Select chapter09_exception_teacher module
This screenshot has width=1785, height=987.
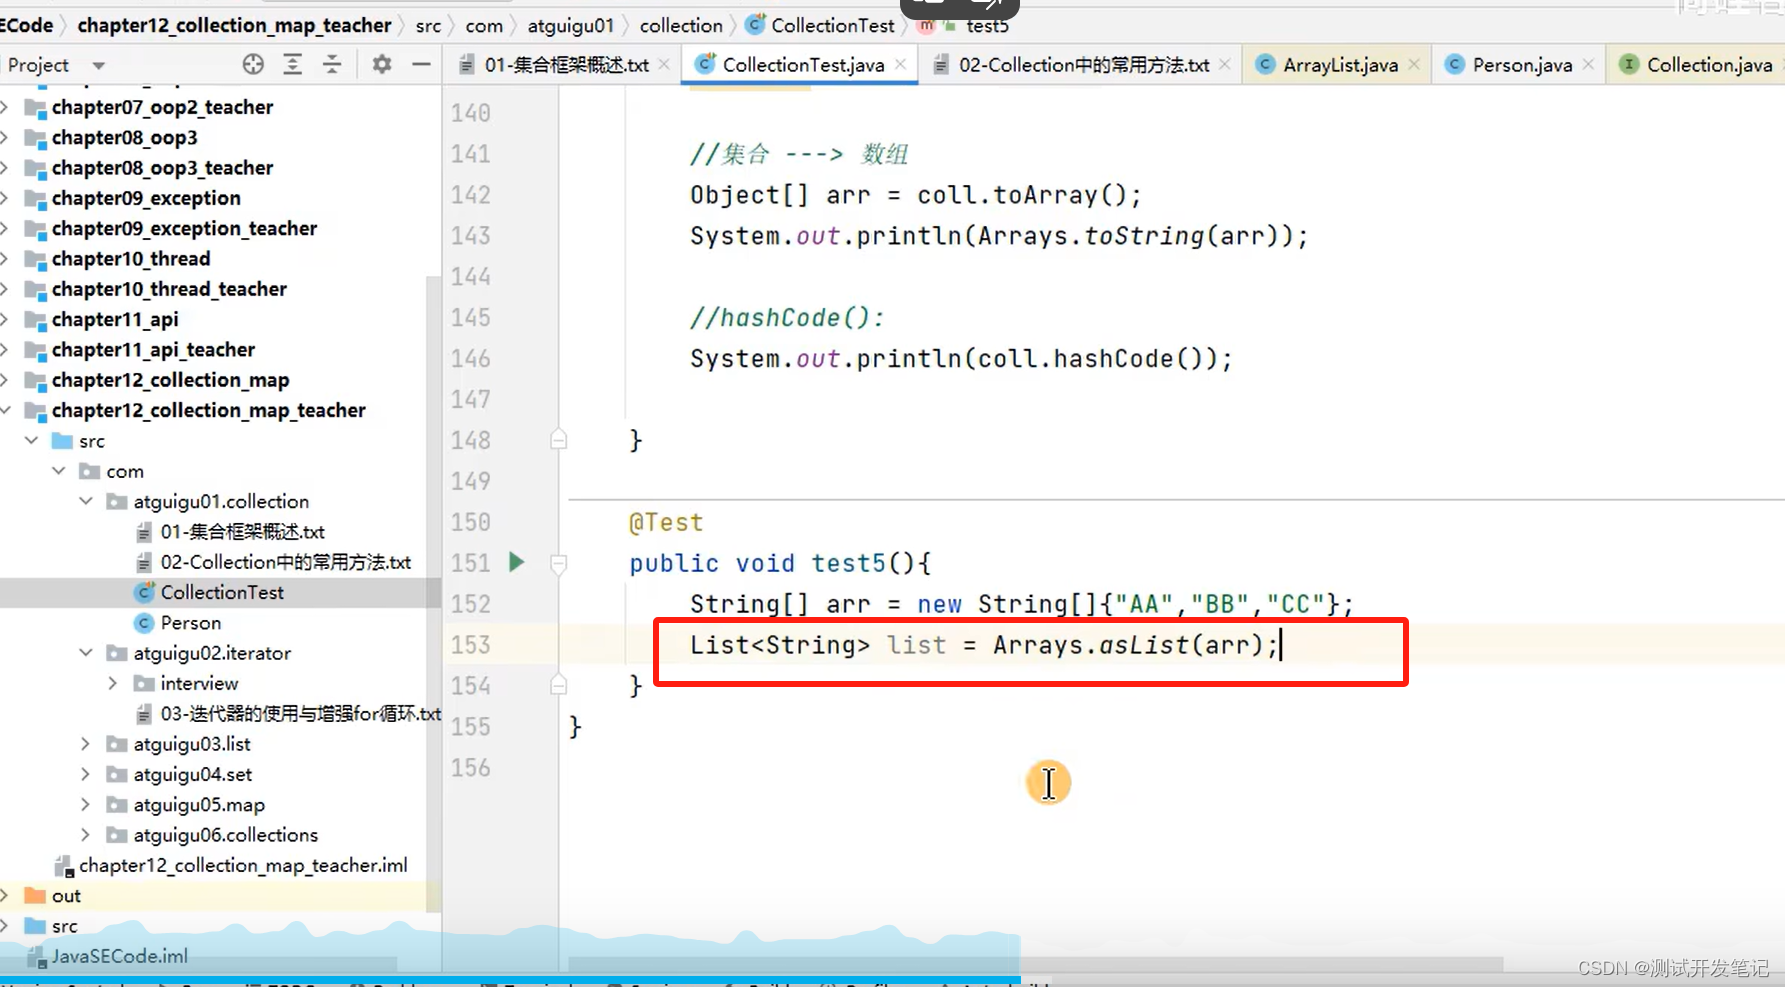pos(184,228)
